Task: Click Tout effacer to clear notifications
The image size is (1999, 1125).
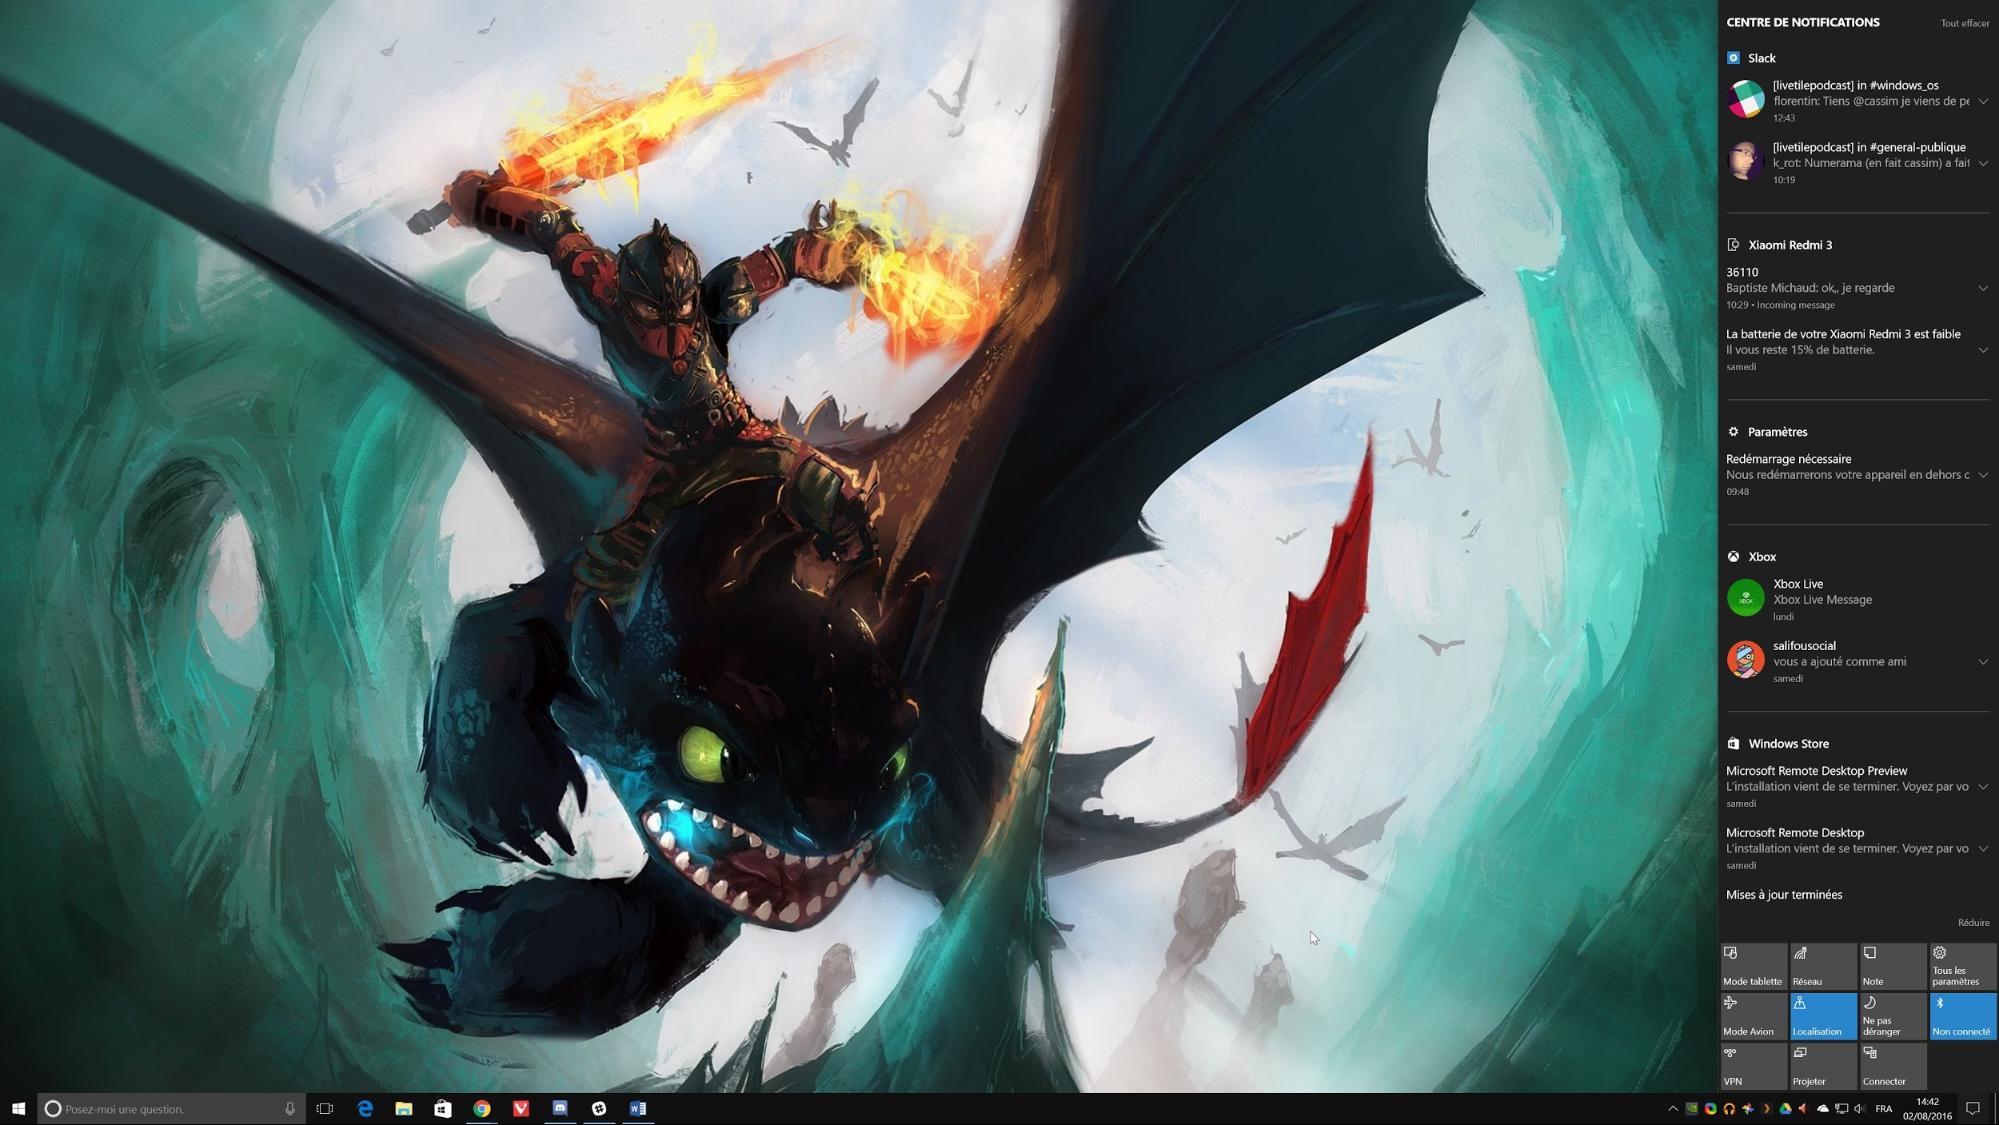Action: (1965, 23)
